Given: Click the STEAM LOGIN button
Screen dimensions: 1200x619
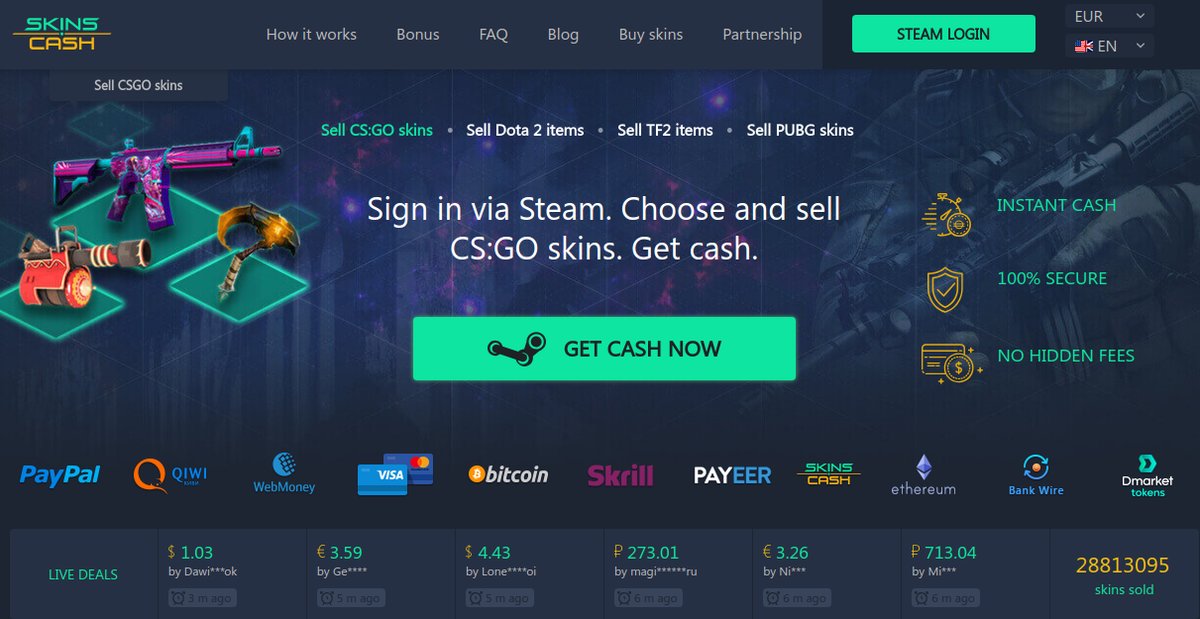Looking at the screenshot, I should tap(943, 34).
